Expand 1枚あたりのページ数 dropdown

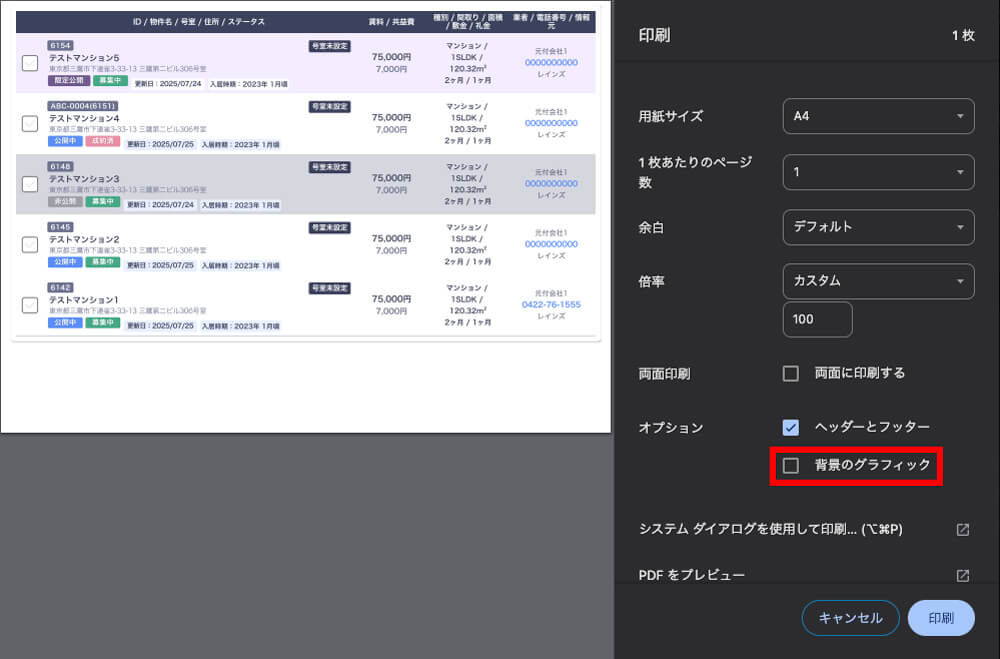click(878, 172)
